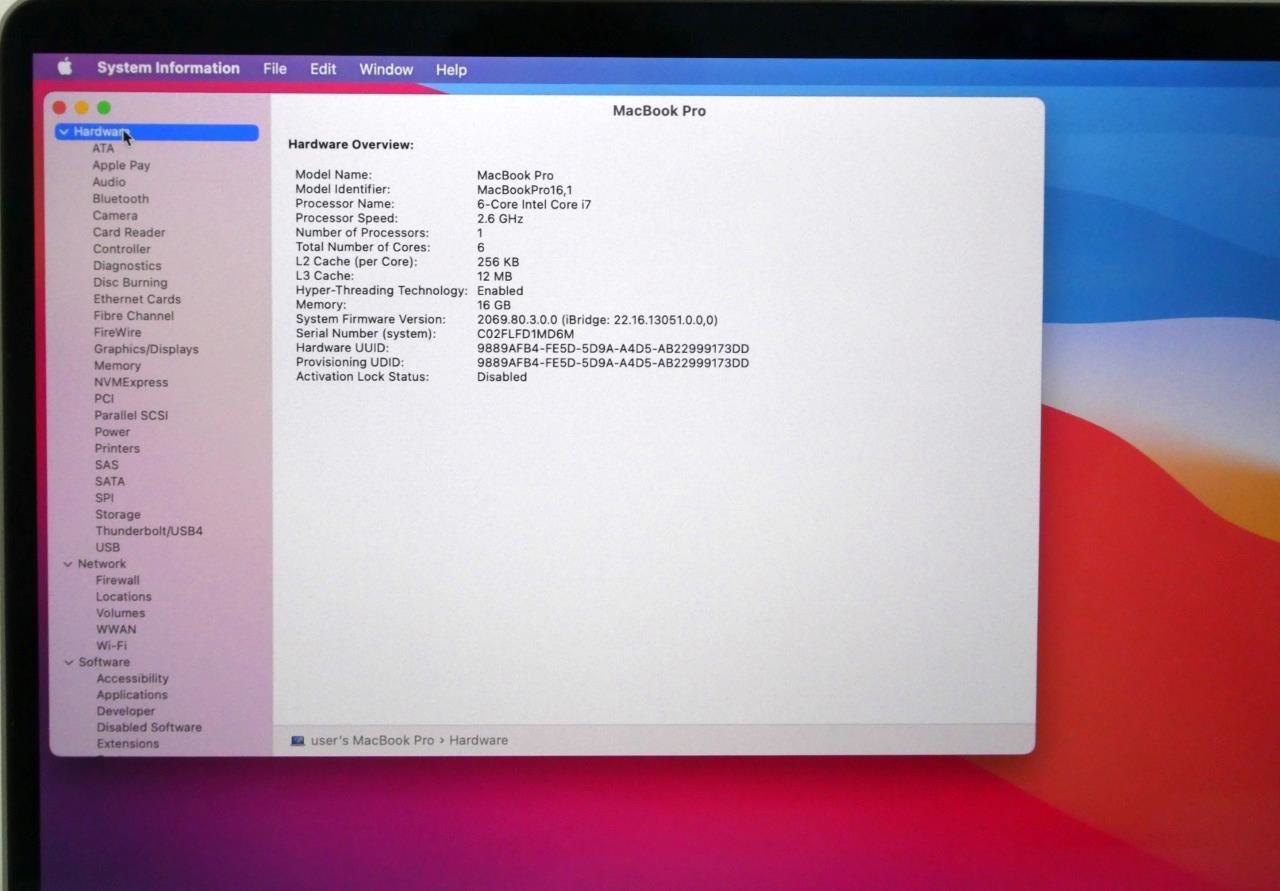Collapse the Software section chevron

(x=69, y=662)
